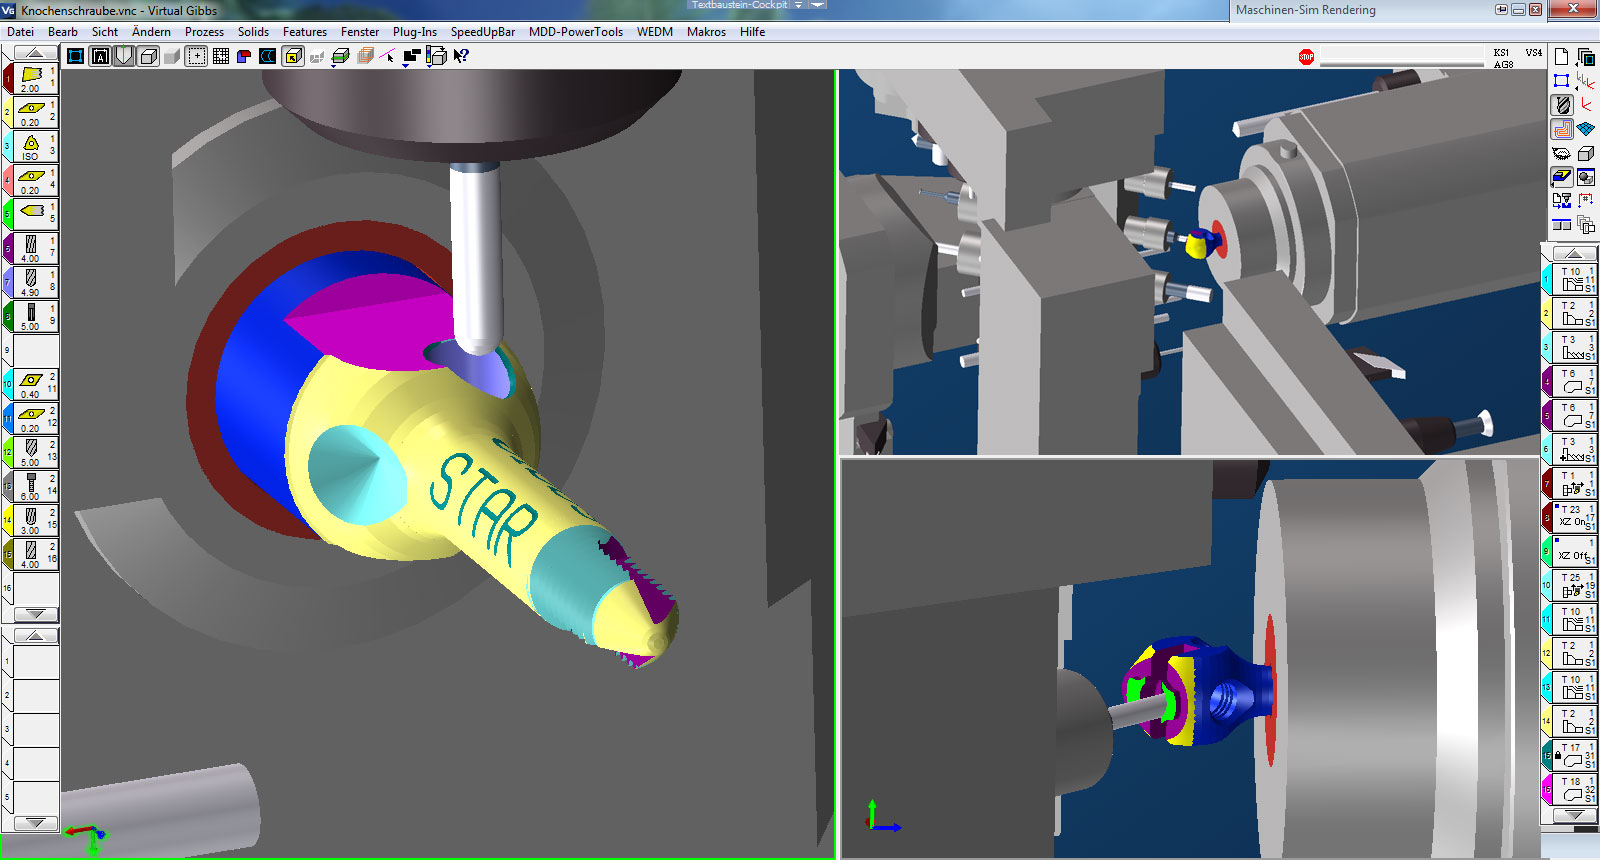Select tool tile 3 labeled ISO
The height and width of the screenshot is (860, 1600).
(36, 146)
